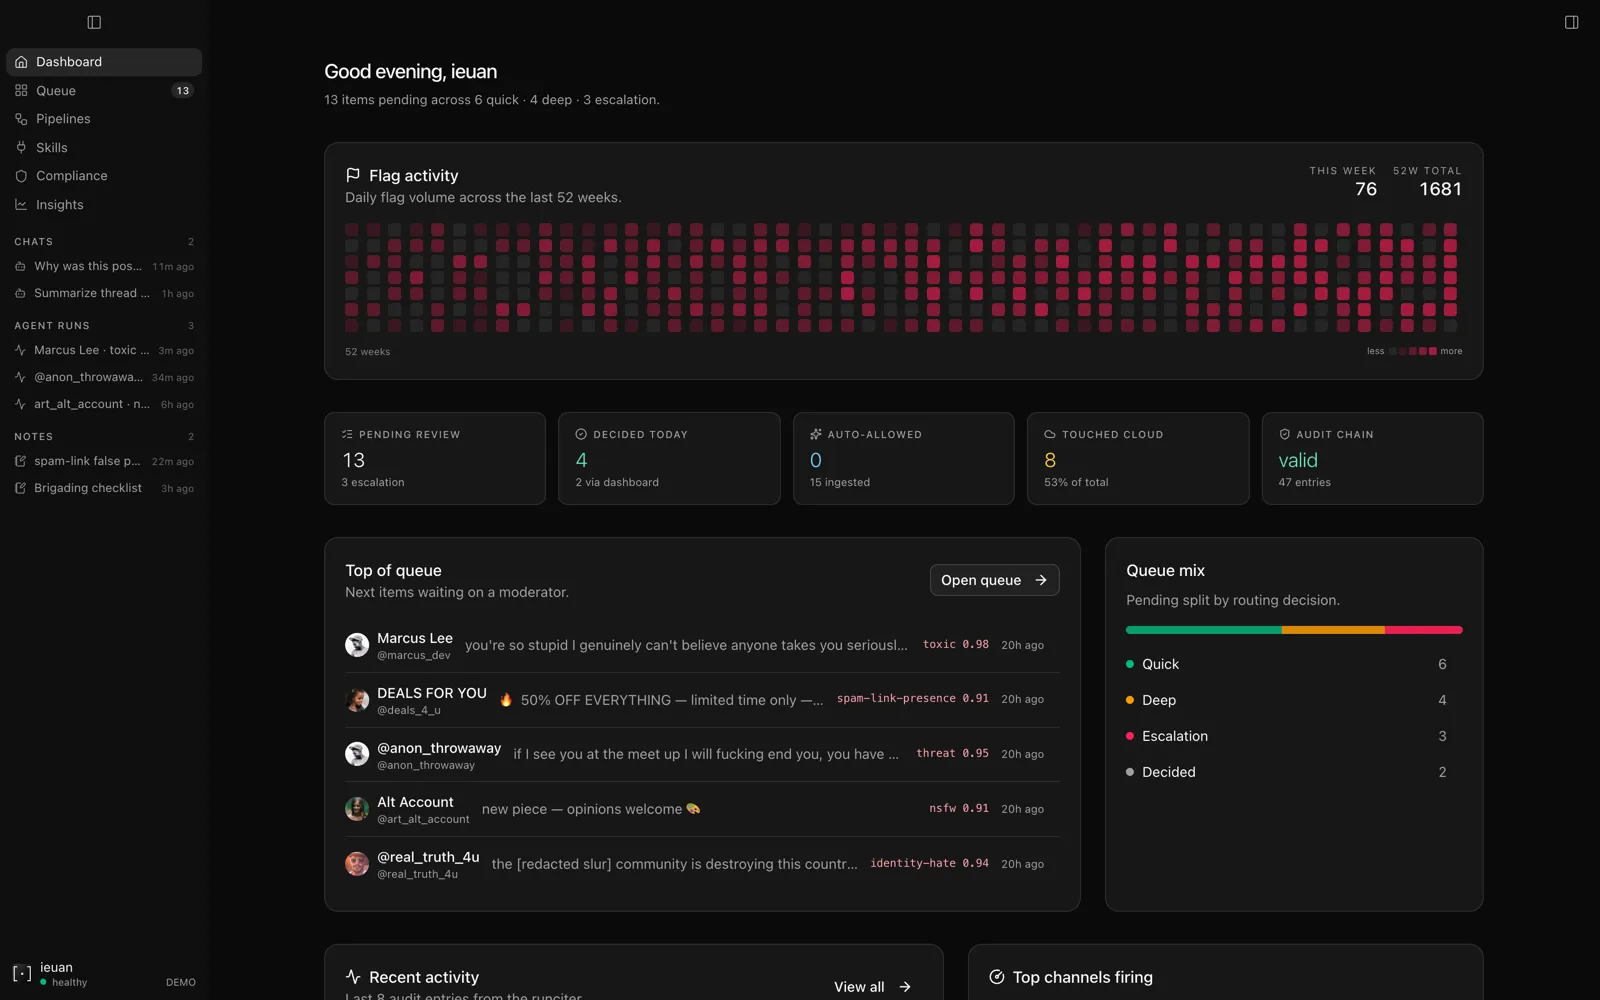Open the Compliance page
The height and width of the screenshot is (1000, 1600).
click(x=104, y=176)
